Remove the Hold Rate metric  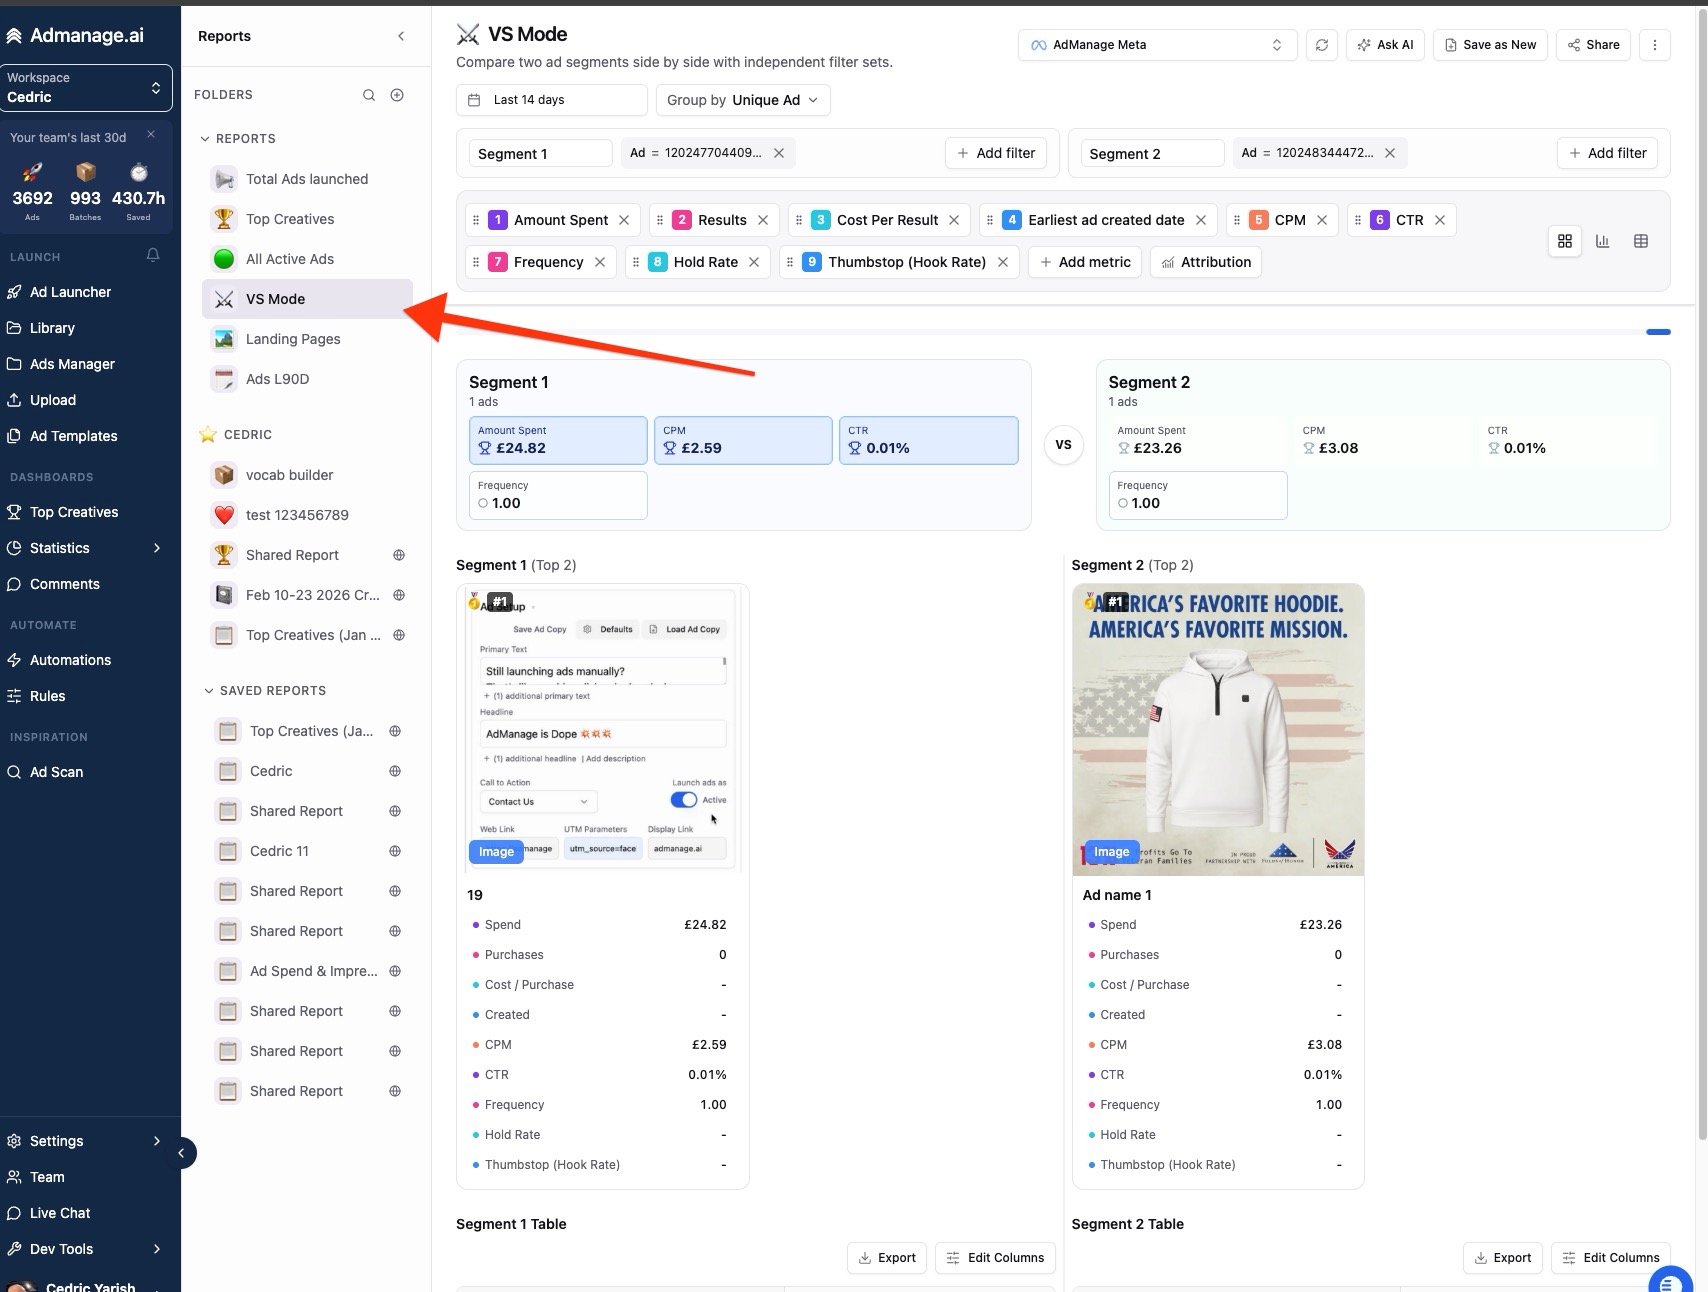pos(754,262)
